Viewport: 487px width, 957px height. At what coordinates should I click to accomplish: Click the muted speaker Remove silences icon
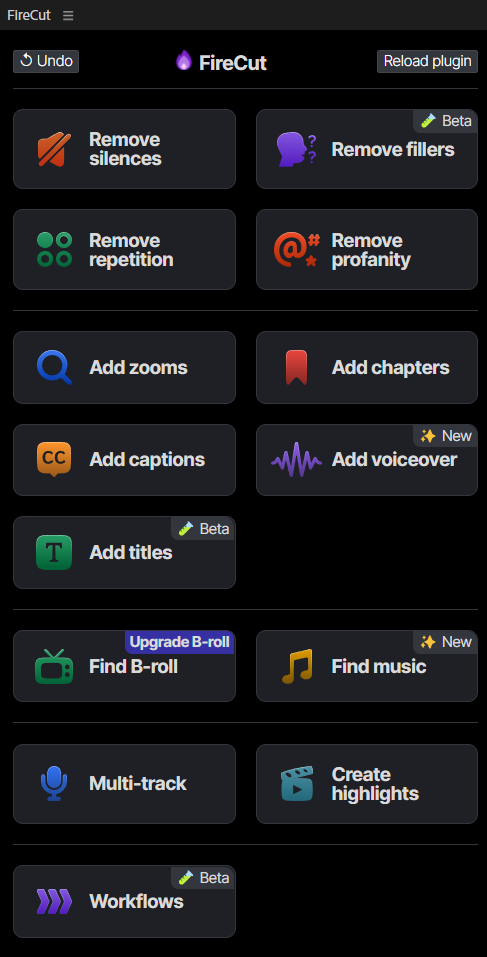(54, 149)
